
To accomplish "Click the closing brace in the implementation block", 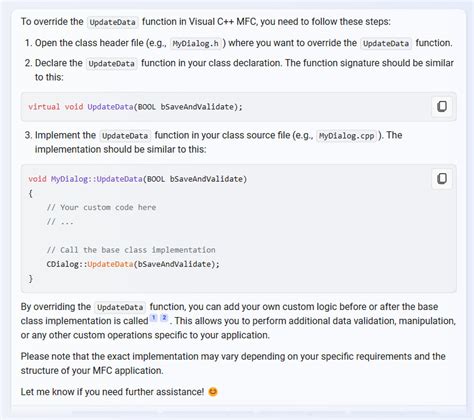I will [31, 278].
